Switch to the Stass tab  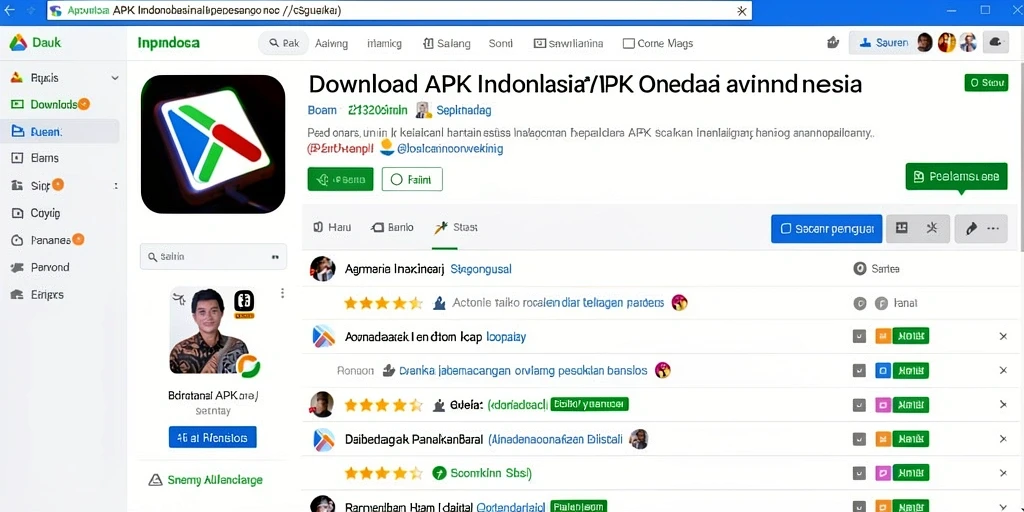456,227
